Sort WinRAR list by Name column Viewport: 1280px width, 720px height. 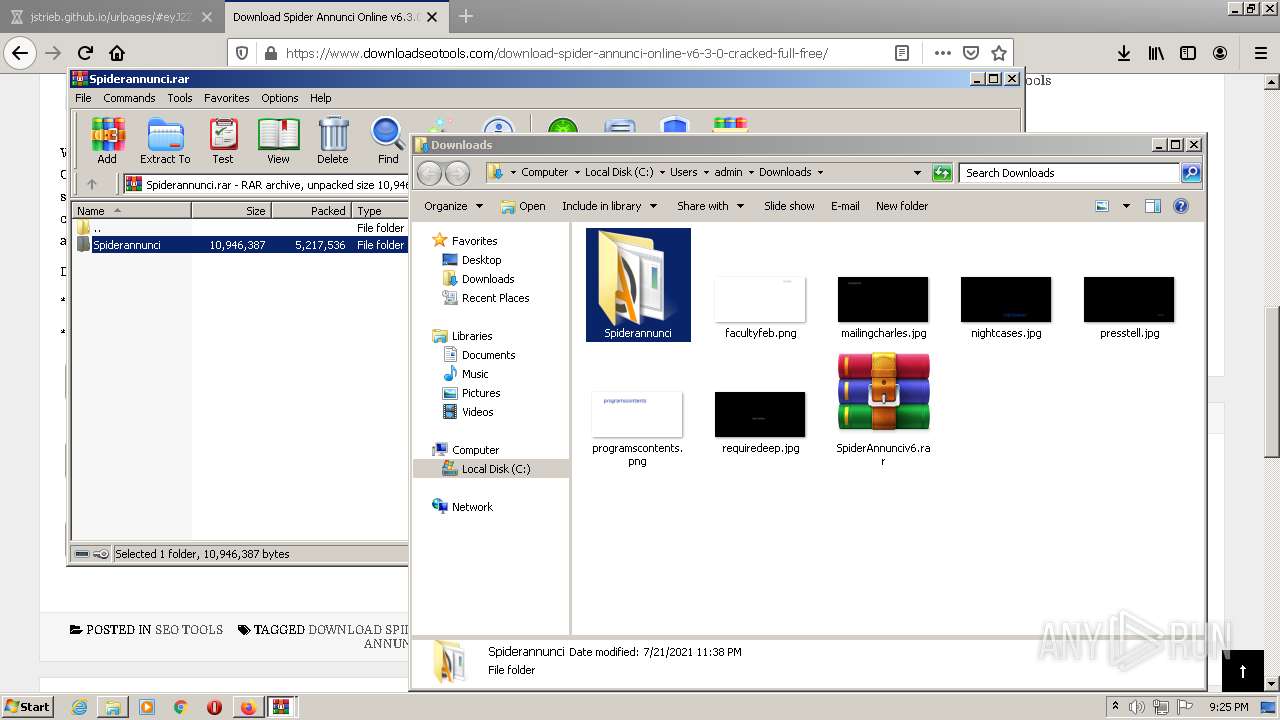(x=132, y=211)
